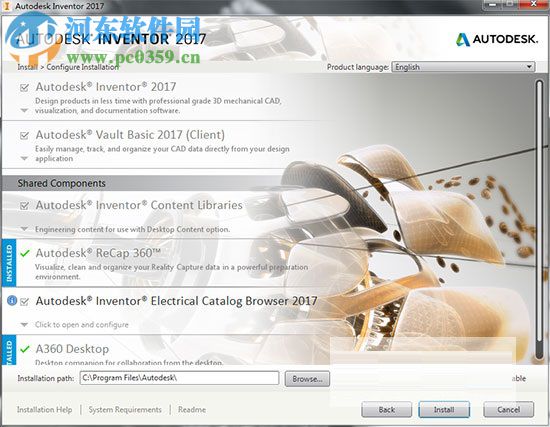
Task: Click the INSTALLED badge beside ReCap 360
Action: click(9, 262)
